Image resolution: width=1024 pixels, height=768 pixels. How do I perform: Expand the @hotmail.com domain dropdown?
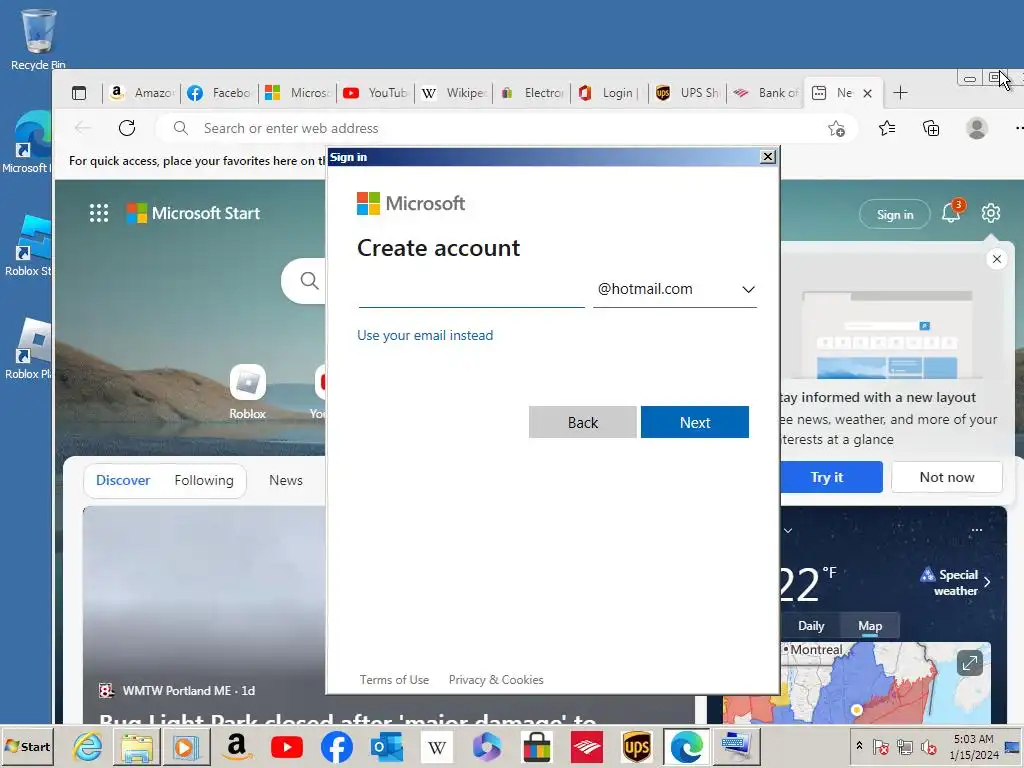click(675, 289)
